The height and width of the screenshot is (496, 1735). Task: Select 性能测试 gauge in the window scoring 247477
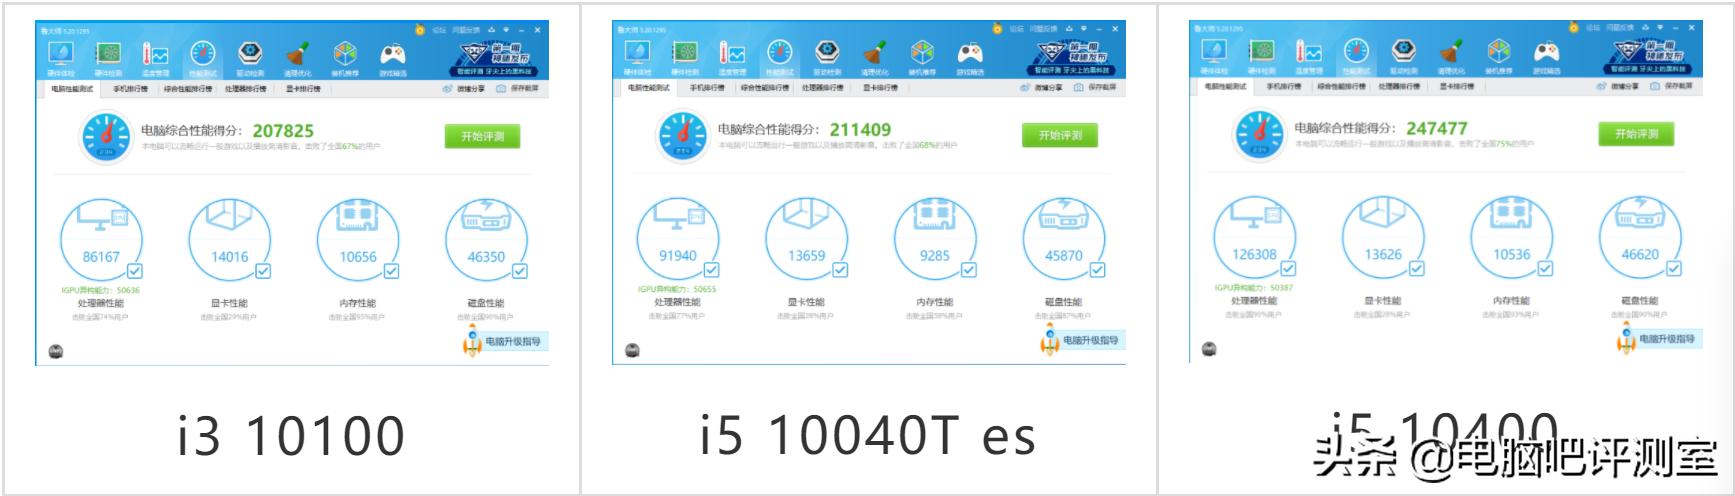point(1357,53)
